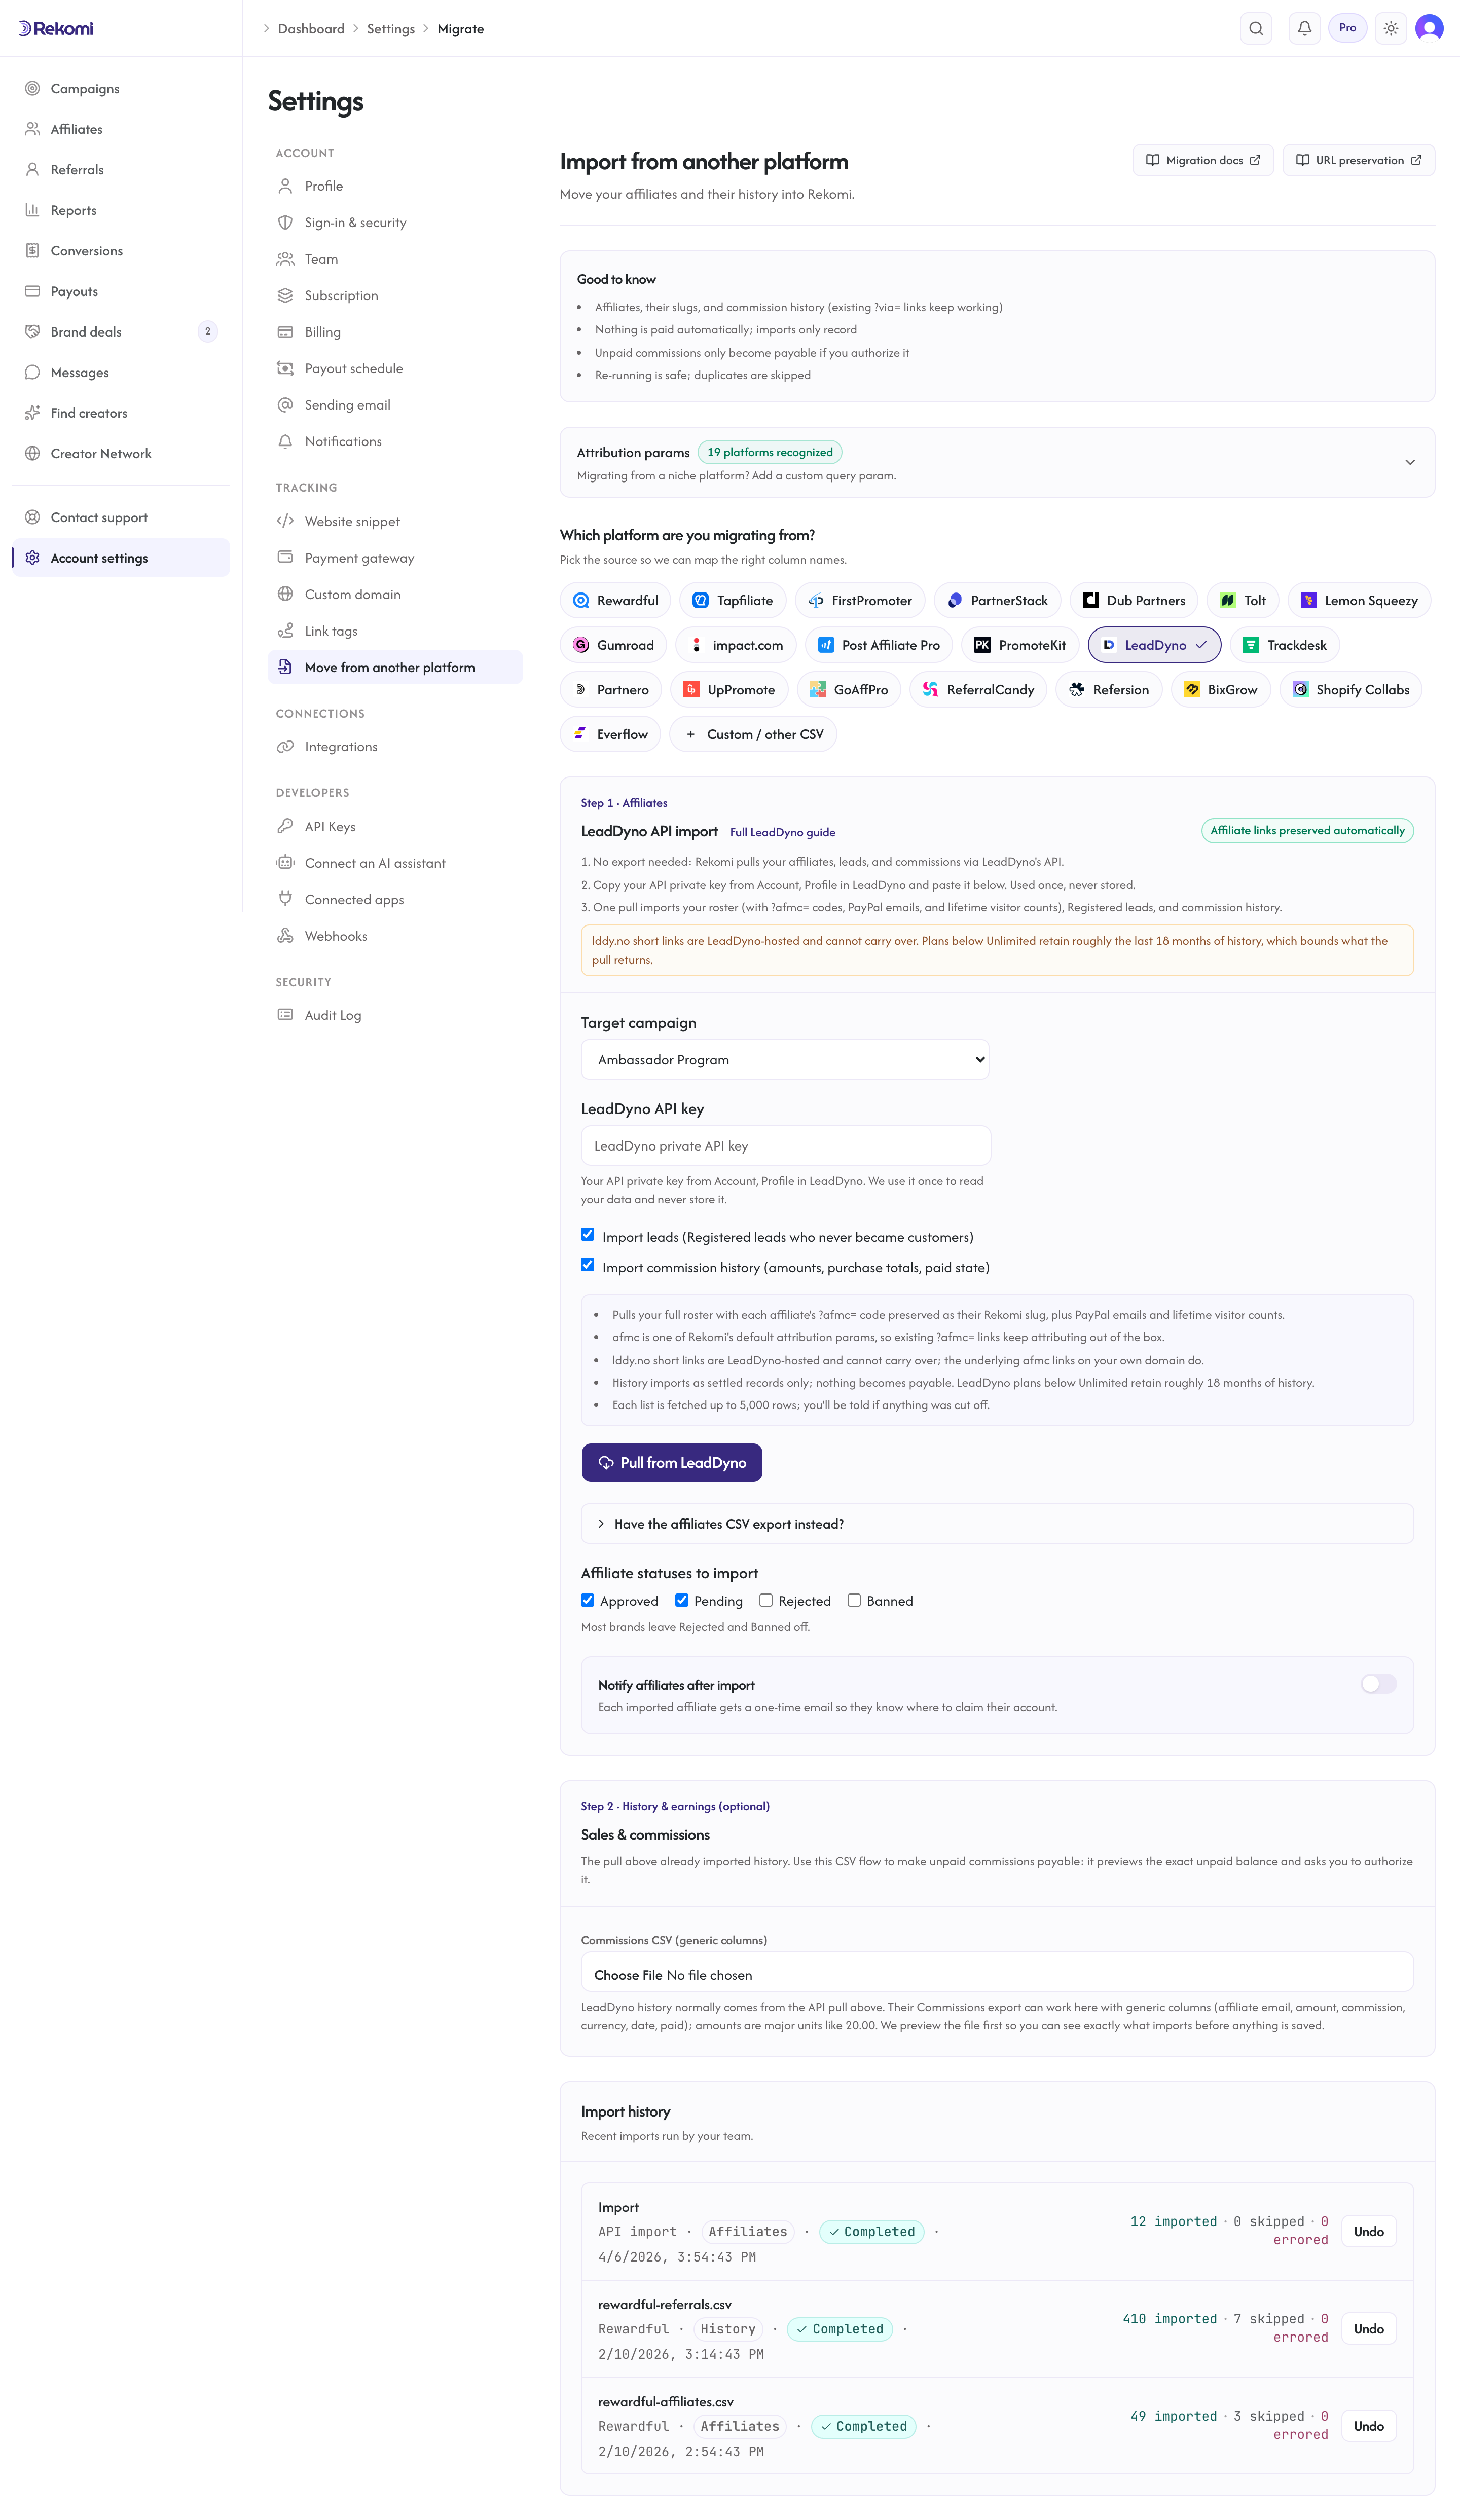The width and height of the screenshot is (1460, 2520).
Task: Check the Rejected status checkbox
Action: [x=766, y=1600]
